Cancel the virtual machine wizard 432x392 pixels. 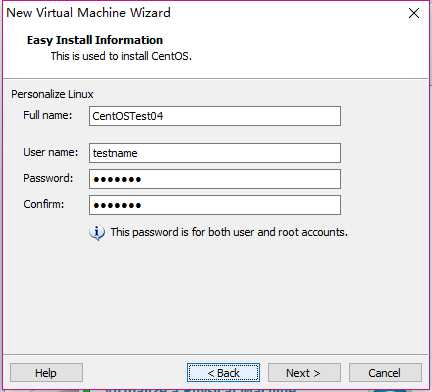[x=385, y=373]
